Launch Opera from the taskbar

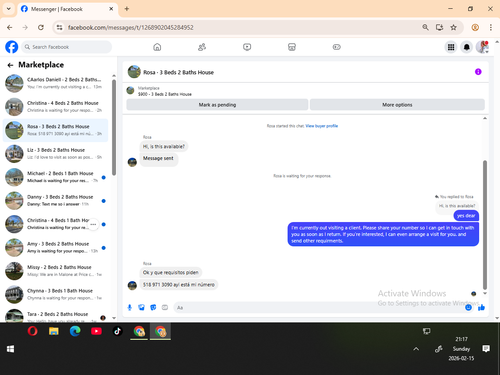(32, 331)
